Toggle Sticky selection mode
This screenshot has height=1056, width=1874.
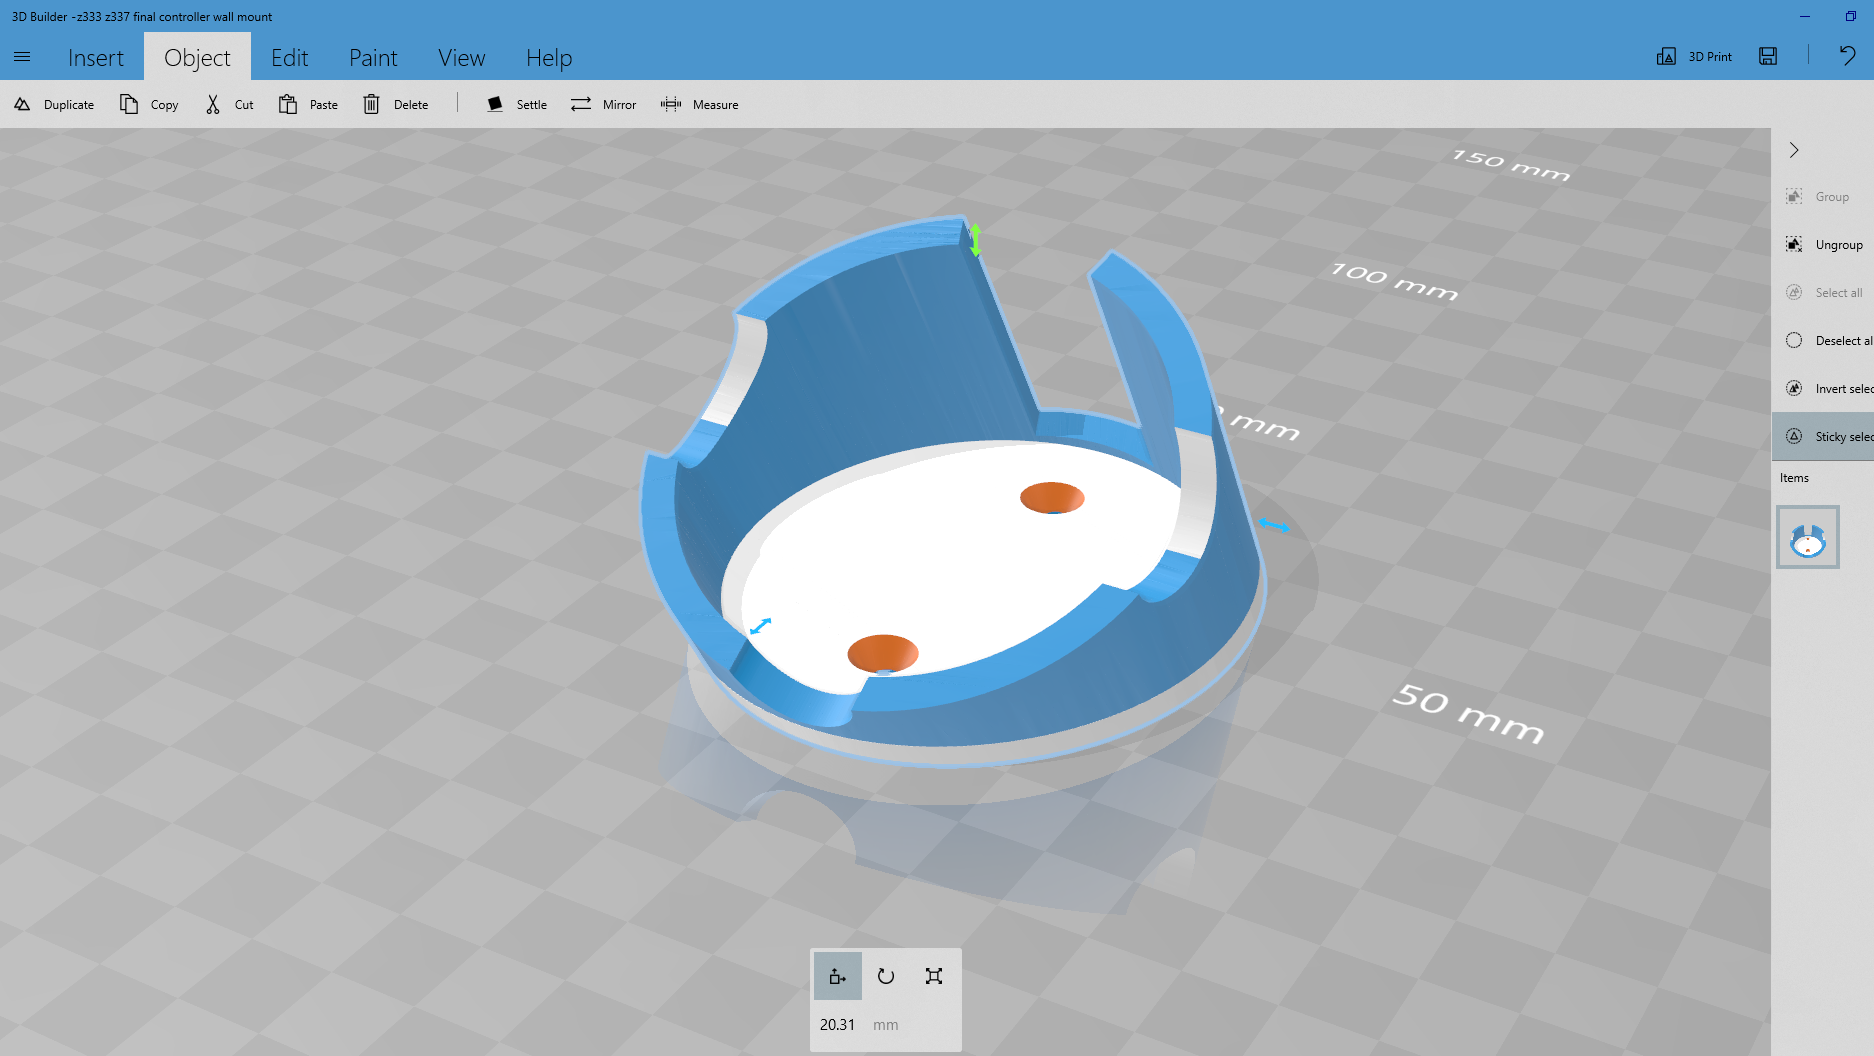tap(1822, 437)
